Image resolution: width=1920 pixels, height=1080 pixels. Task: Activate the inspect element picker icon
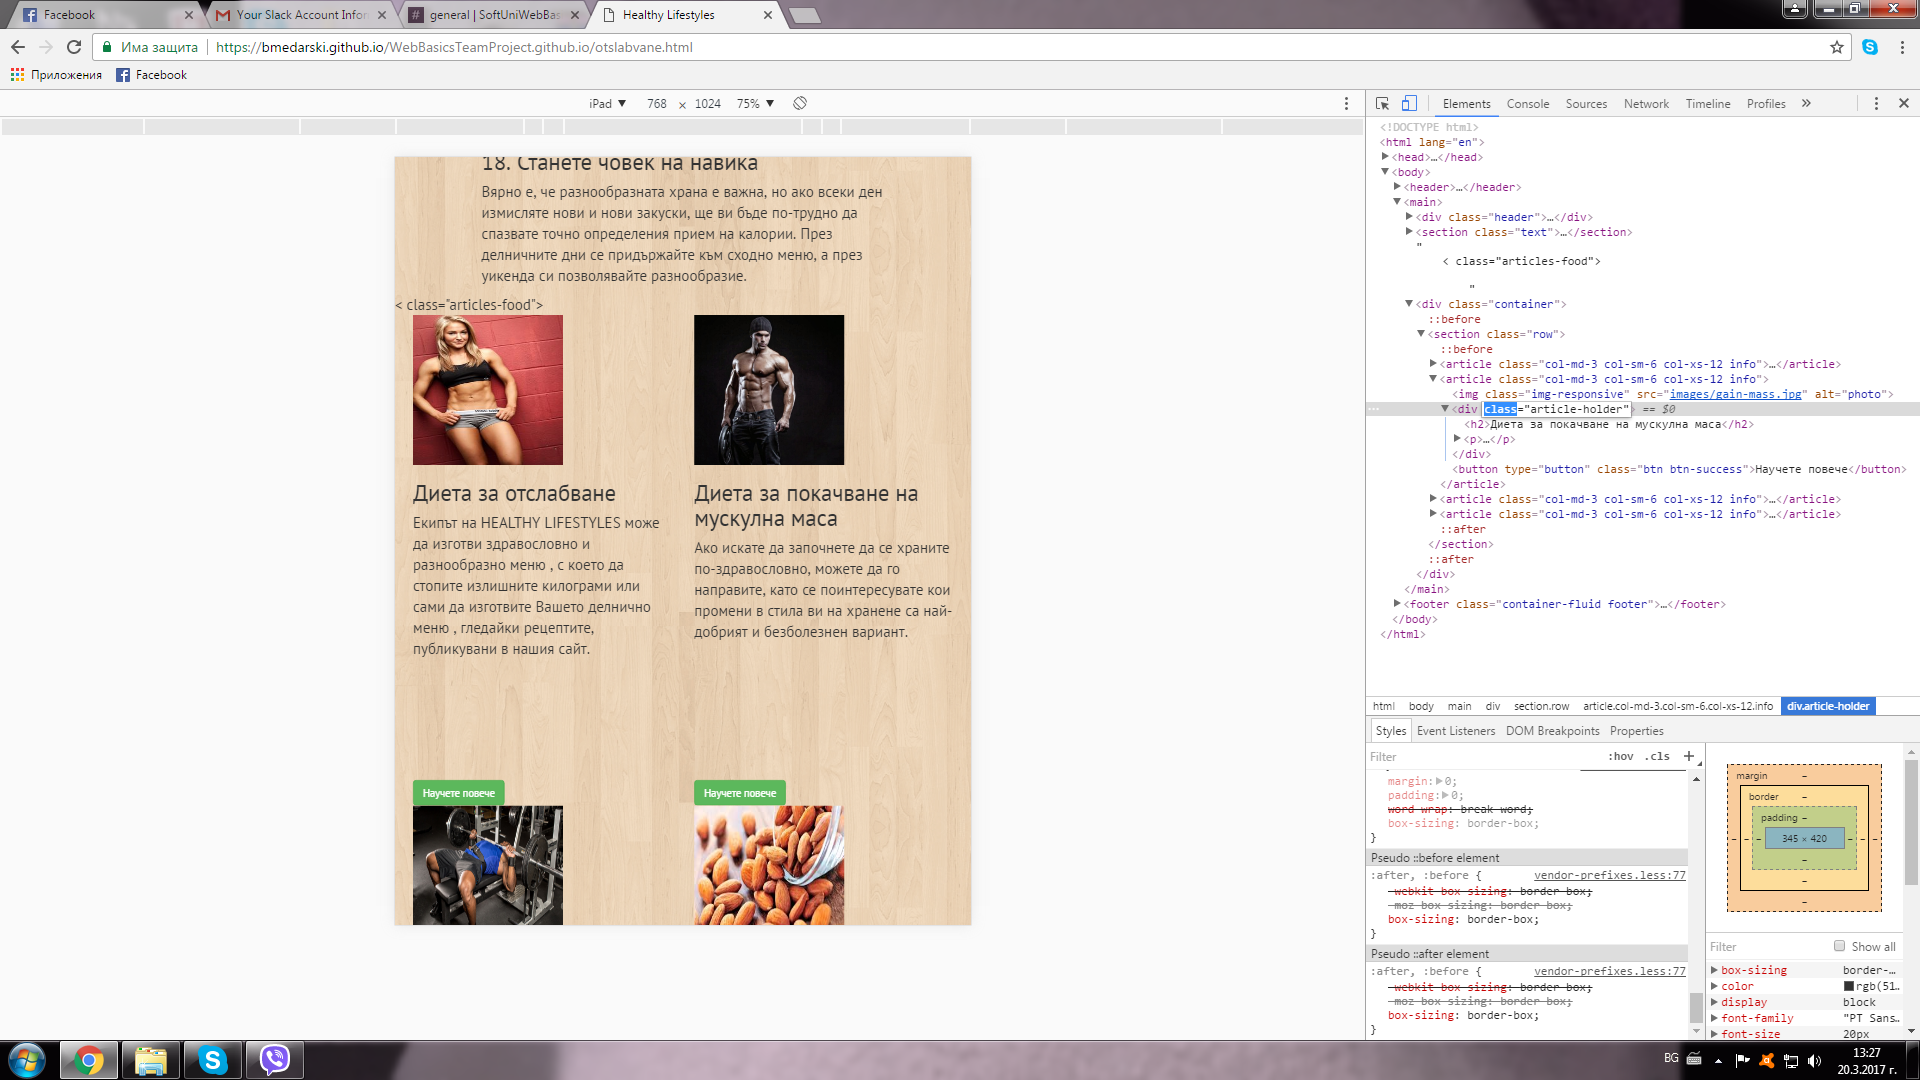click(1382, 103)
